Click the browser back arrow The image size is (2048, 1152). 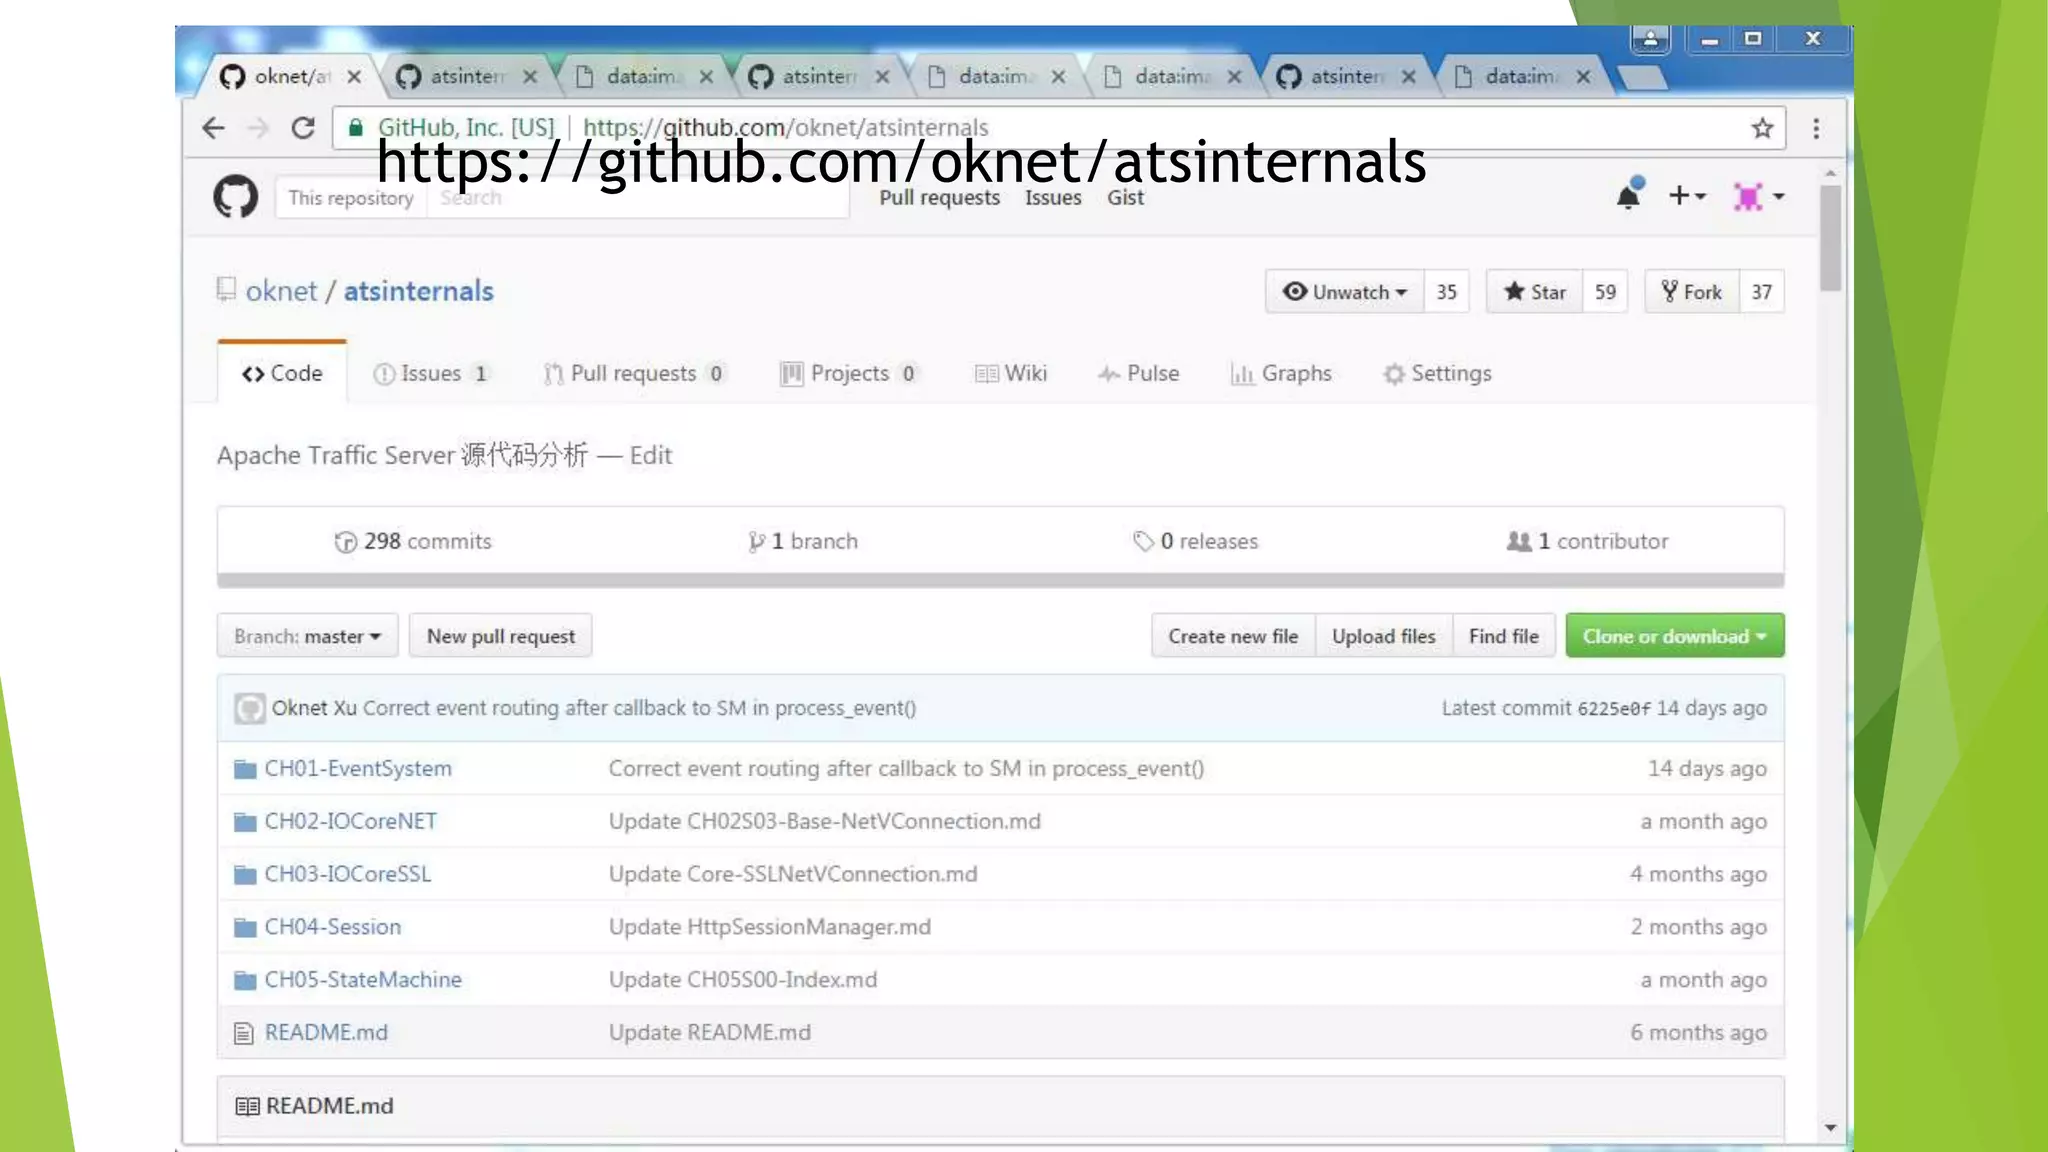coord(213,128)
